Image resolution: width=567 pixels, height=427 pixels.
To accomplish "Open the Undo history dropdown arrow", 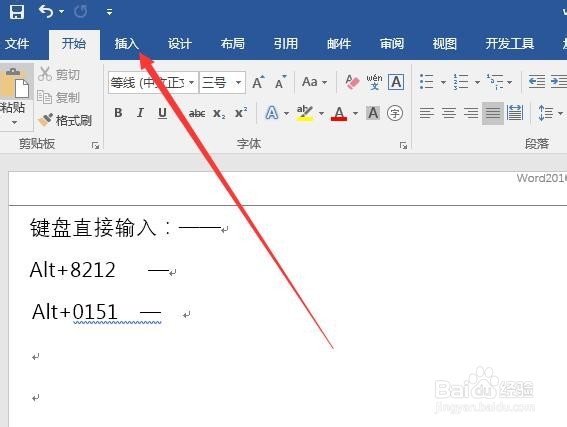I will 61,12.
